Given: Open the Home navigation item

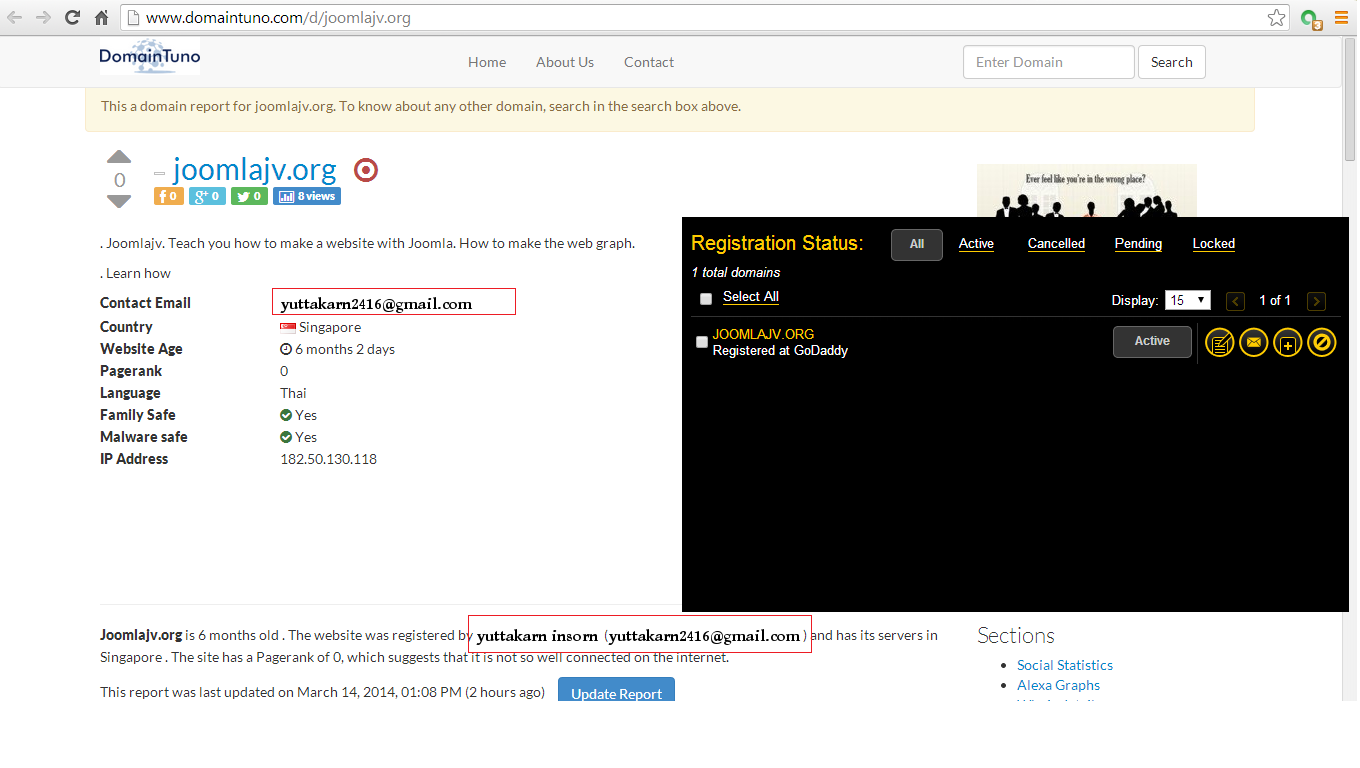Looking at the screenshot, I should point(487,62).
